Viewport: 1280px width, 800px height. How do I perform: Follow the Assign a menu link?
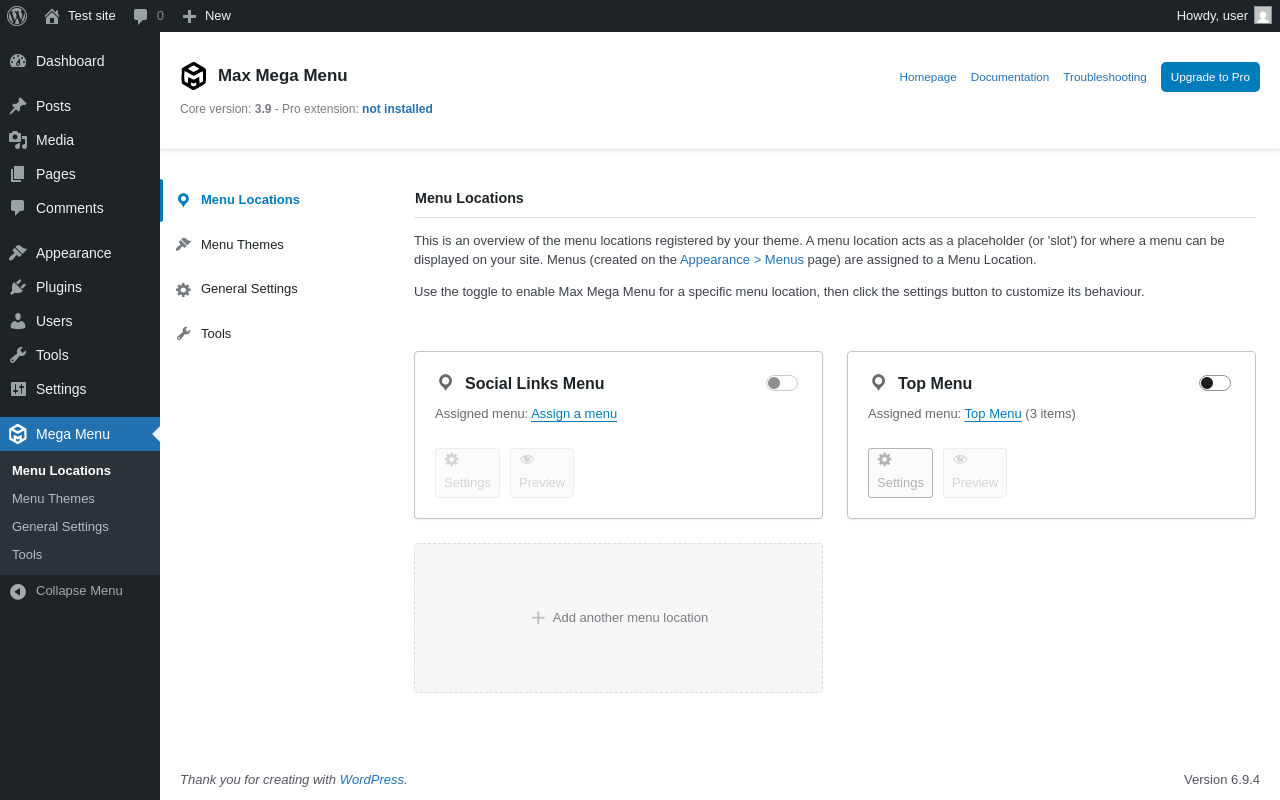[x=574, y=414]
